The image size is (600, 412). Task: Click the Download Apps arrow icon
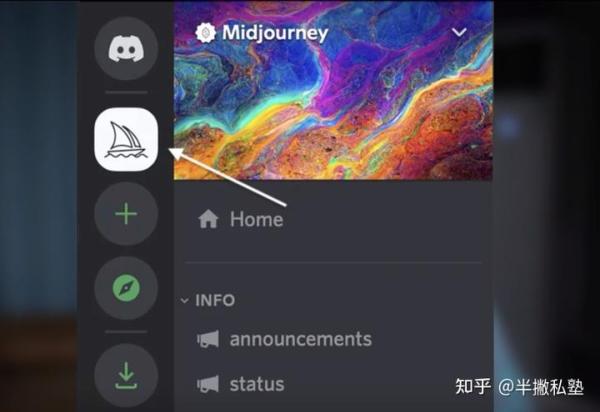pos(126,375)
